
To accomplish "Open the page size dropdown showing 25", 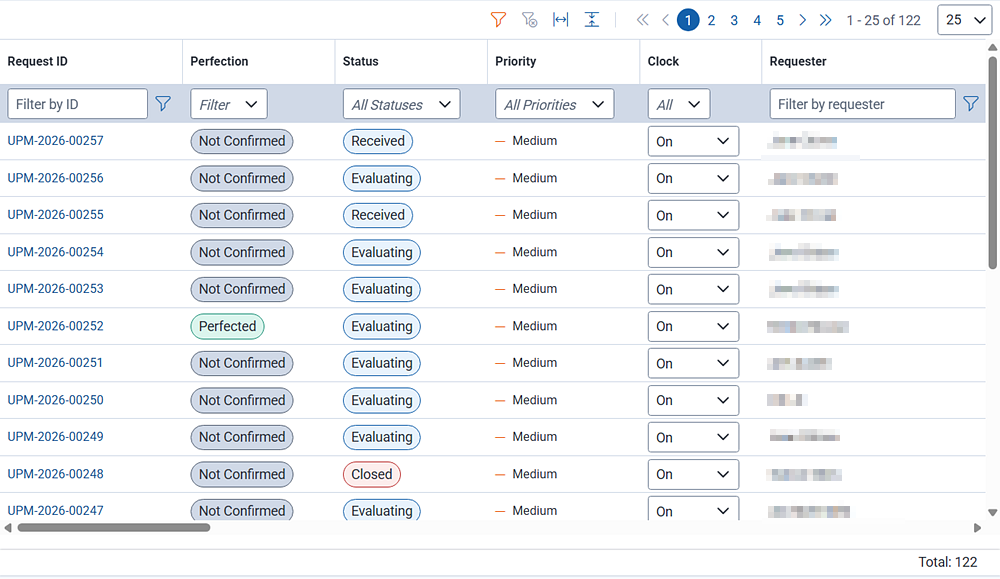I will [x=964, y=20].
